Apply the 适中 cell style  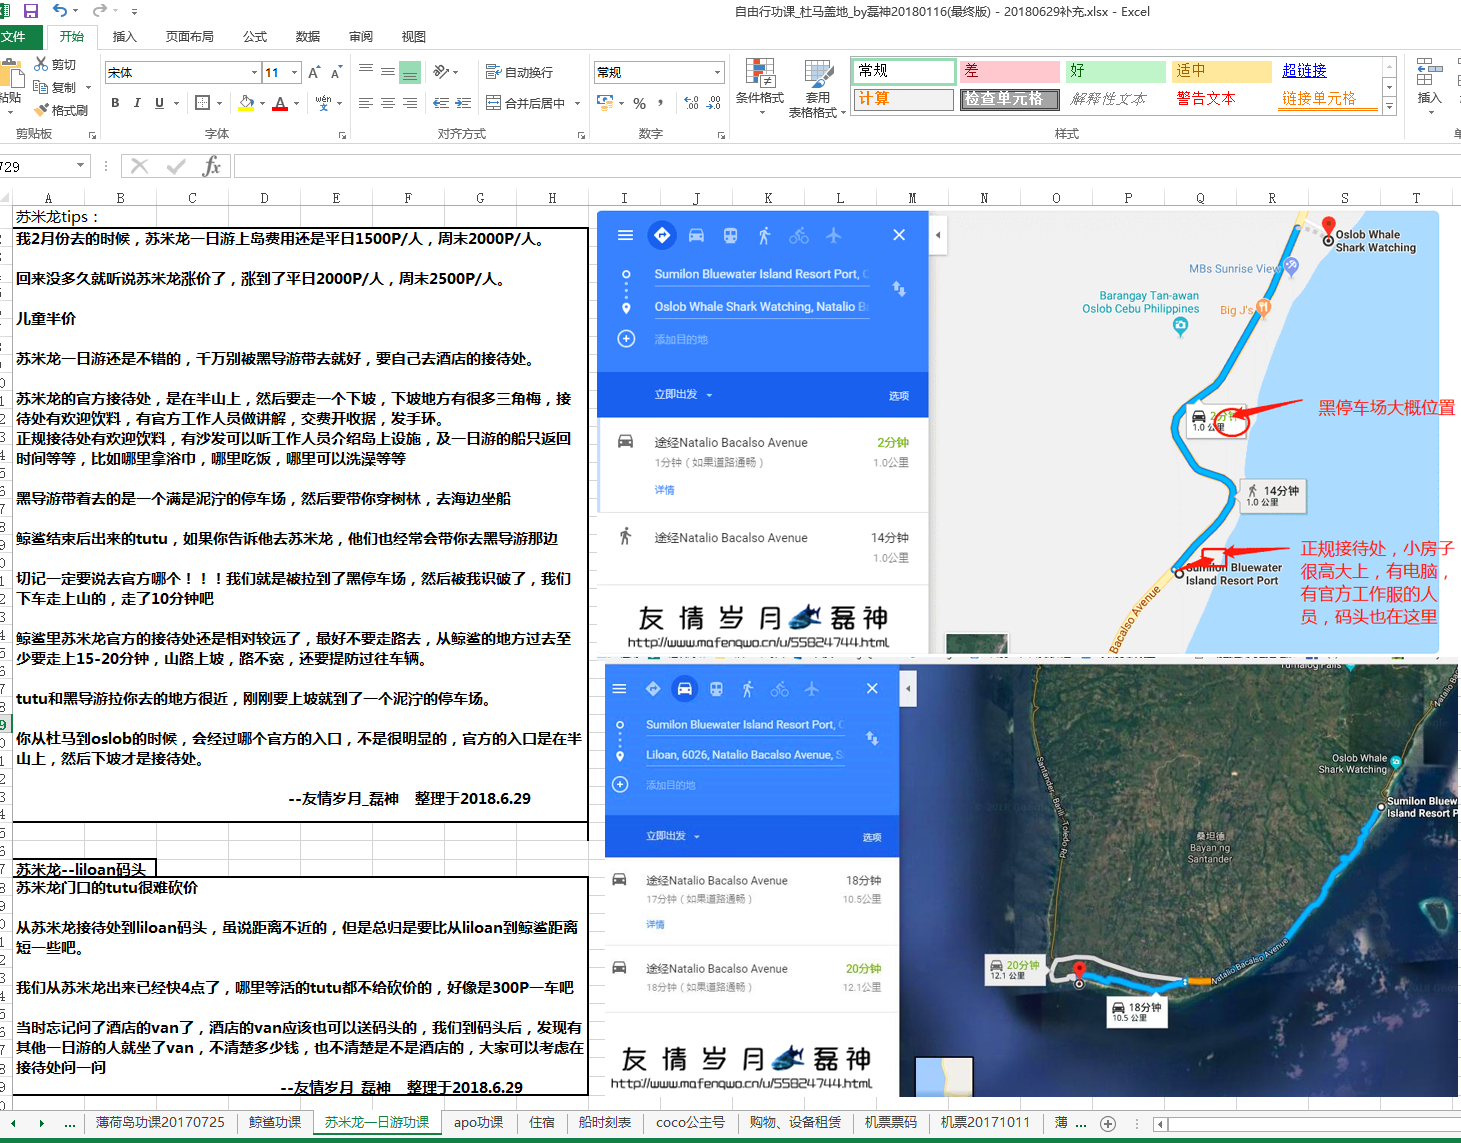(x=1221, y=71)
